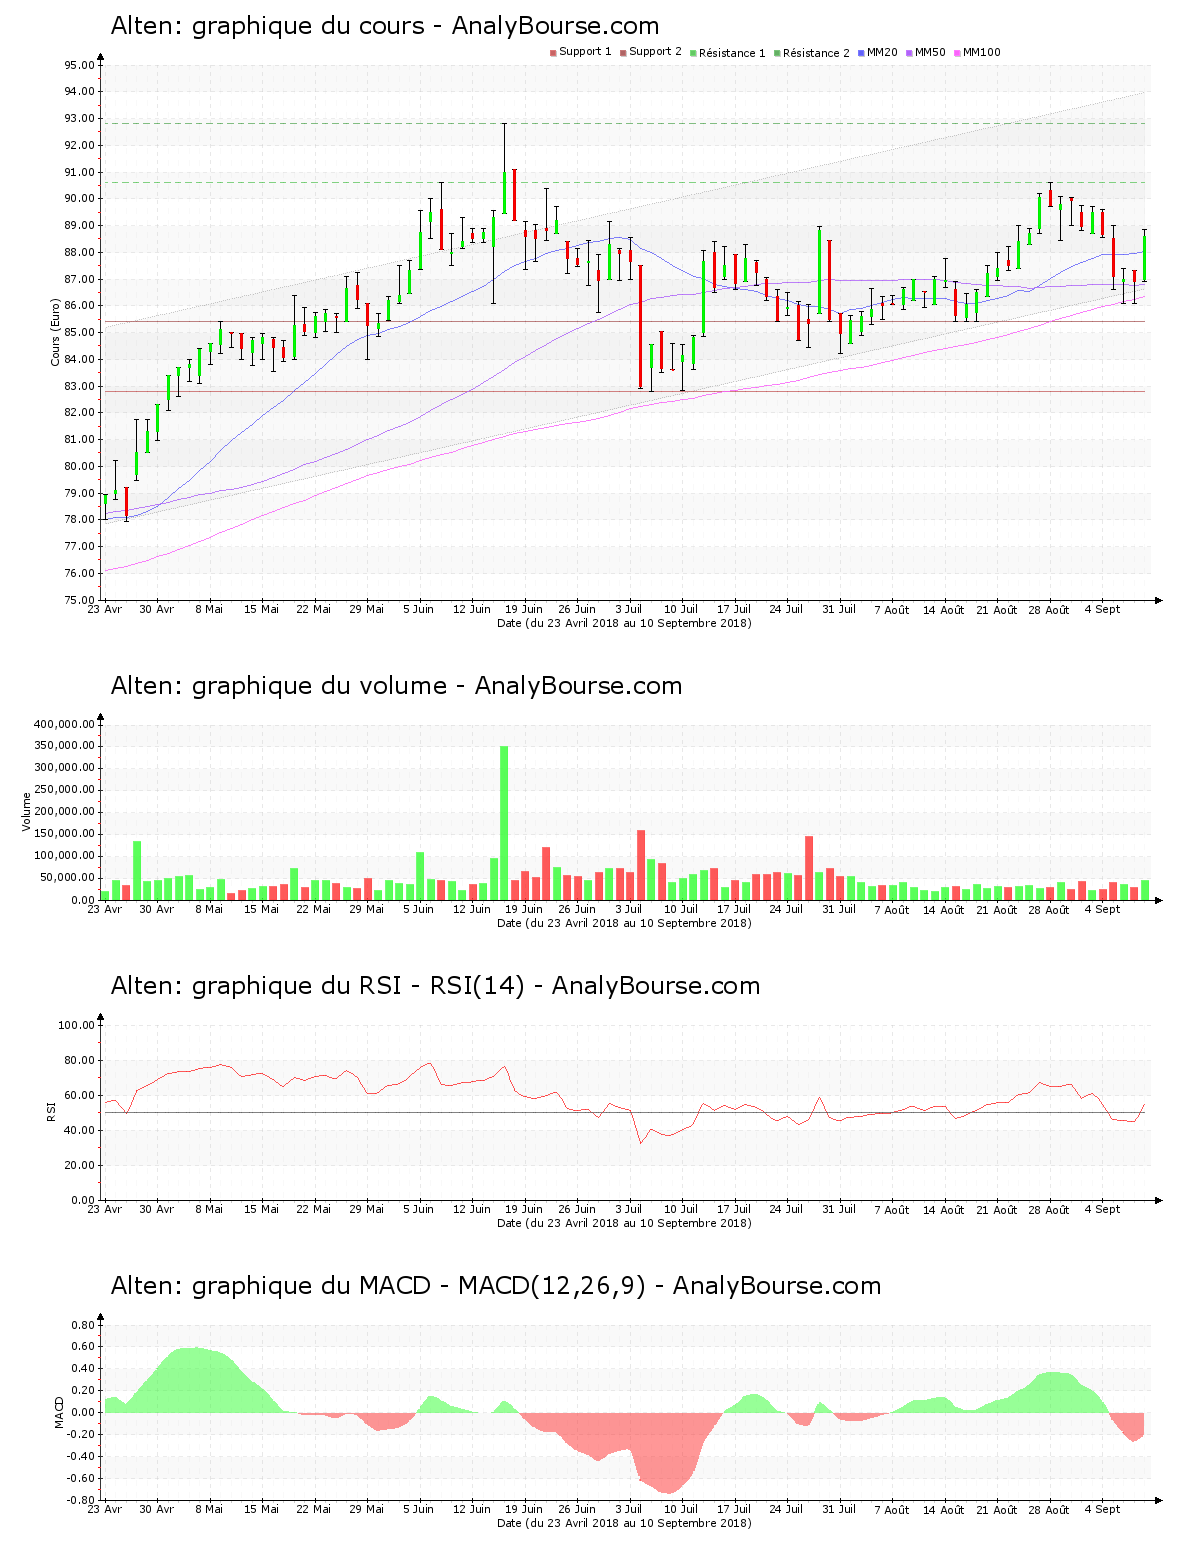Click the tallest green volume bar near 19 Juin
1200x1550 pixels.
point(504,823)
